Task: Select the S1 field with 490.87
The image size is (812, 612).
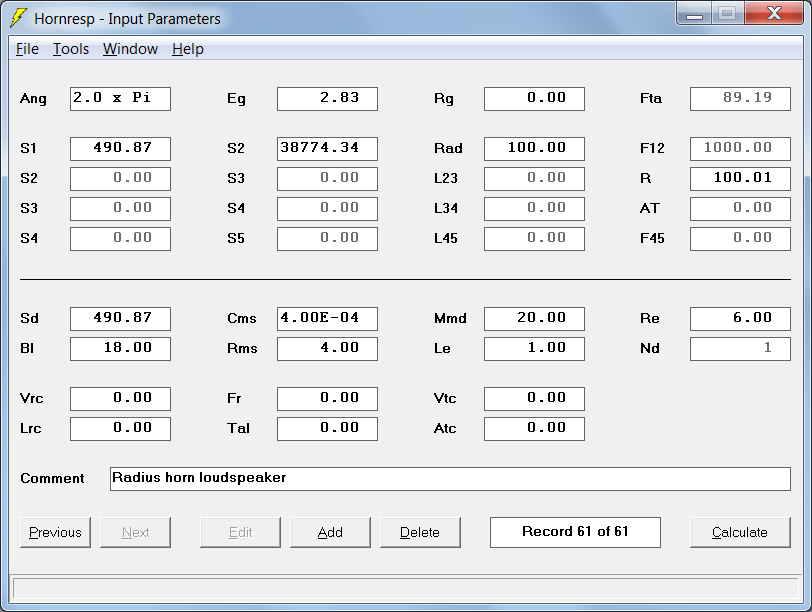Action: pos(120,149)
